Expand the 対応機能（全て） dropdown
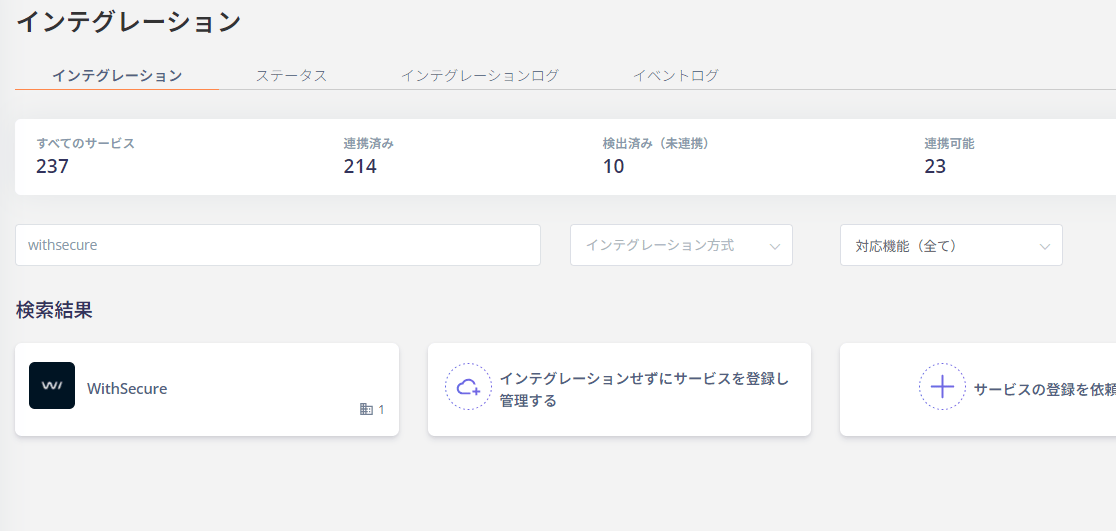This screenshot has width=1116, height=531. point(951,246)
